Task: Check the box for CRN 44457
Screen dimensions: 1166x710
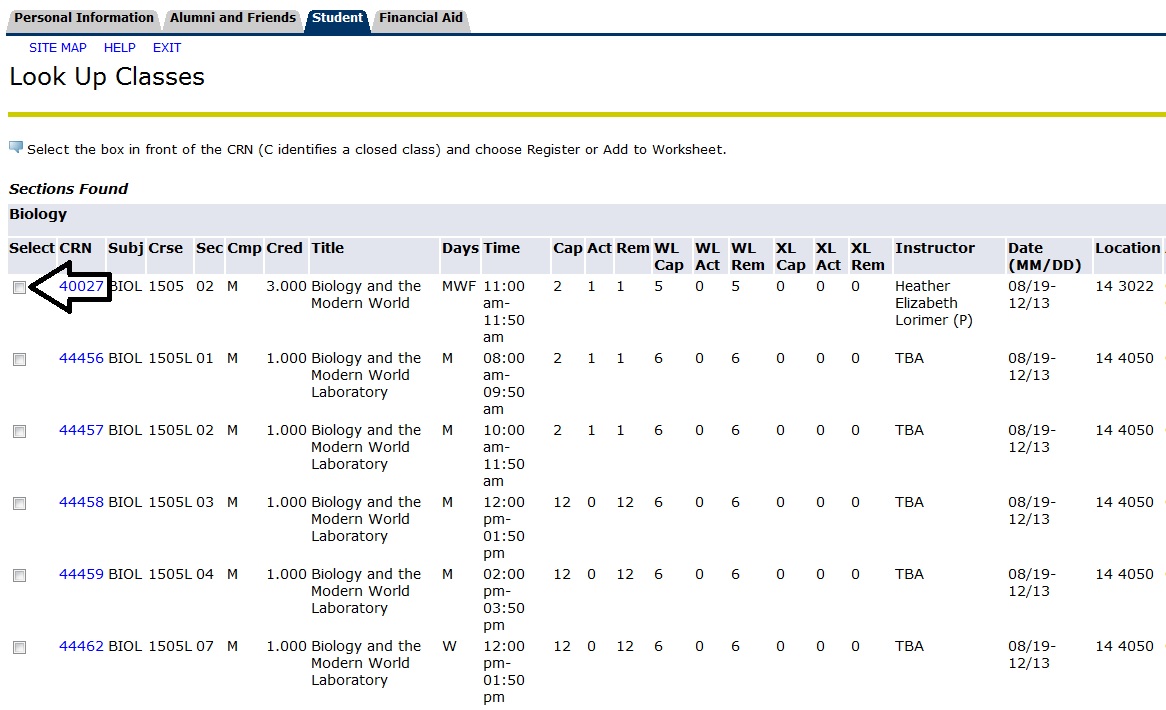Action: (19, 431)
